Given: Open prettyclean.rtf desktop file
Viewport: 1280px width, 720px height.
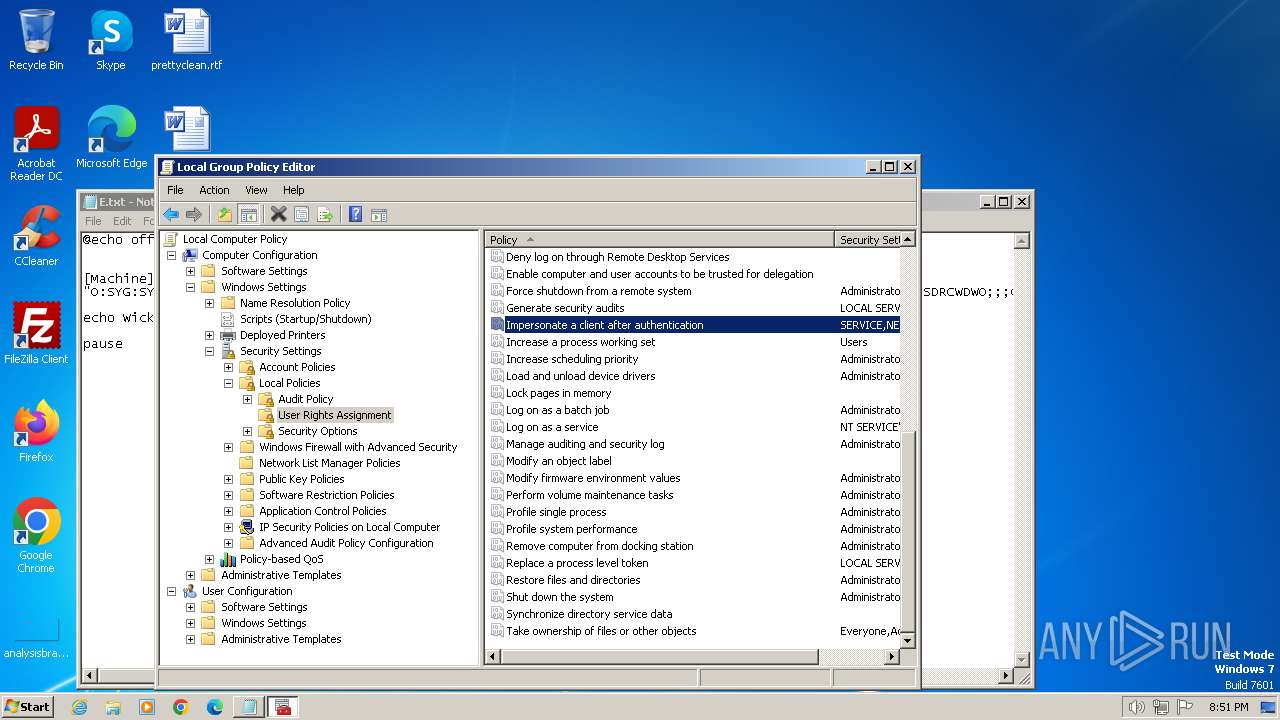Looking at the screenshot, I should [187, 40].
